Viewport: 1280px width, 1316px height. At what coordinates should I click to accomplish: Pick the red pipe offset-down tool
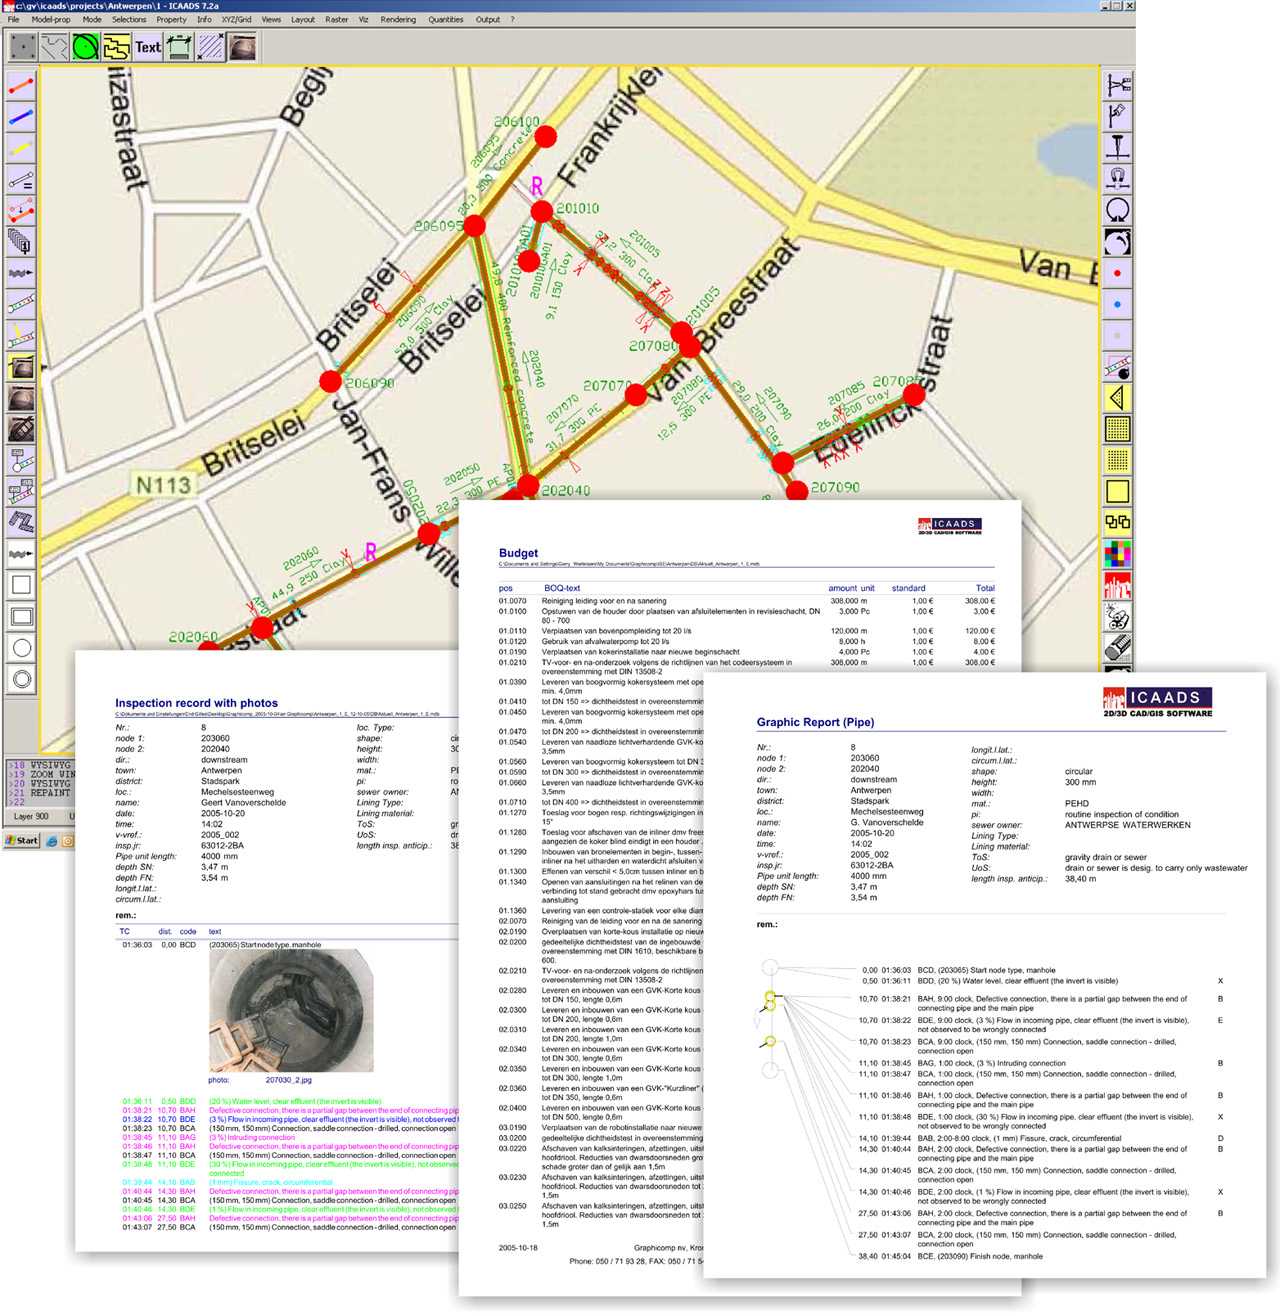click(x=21, y=210)
